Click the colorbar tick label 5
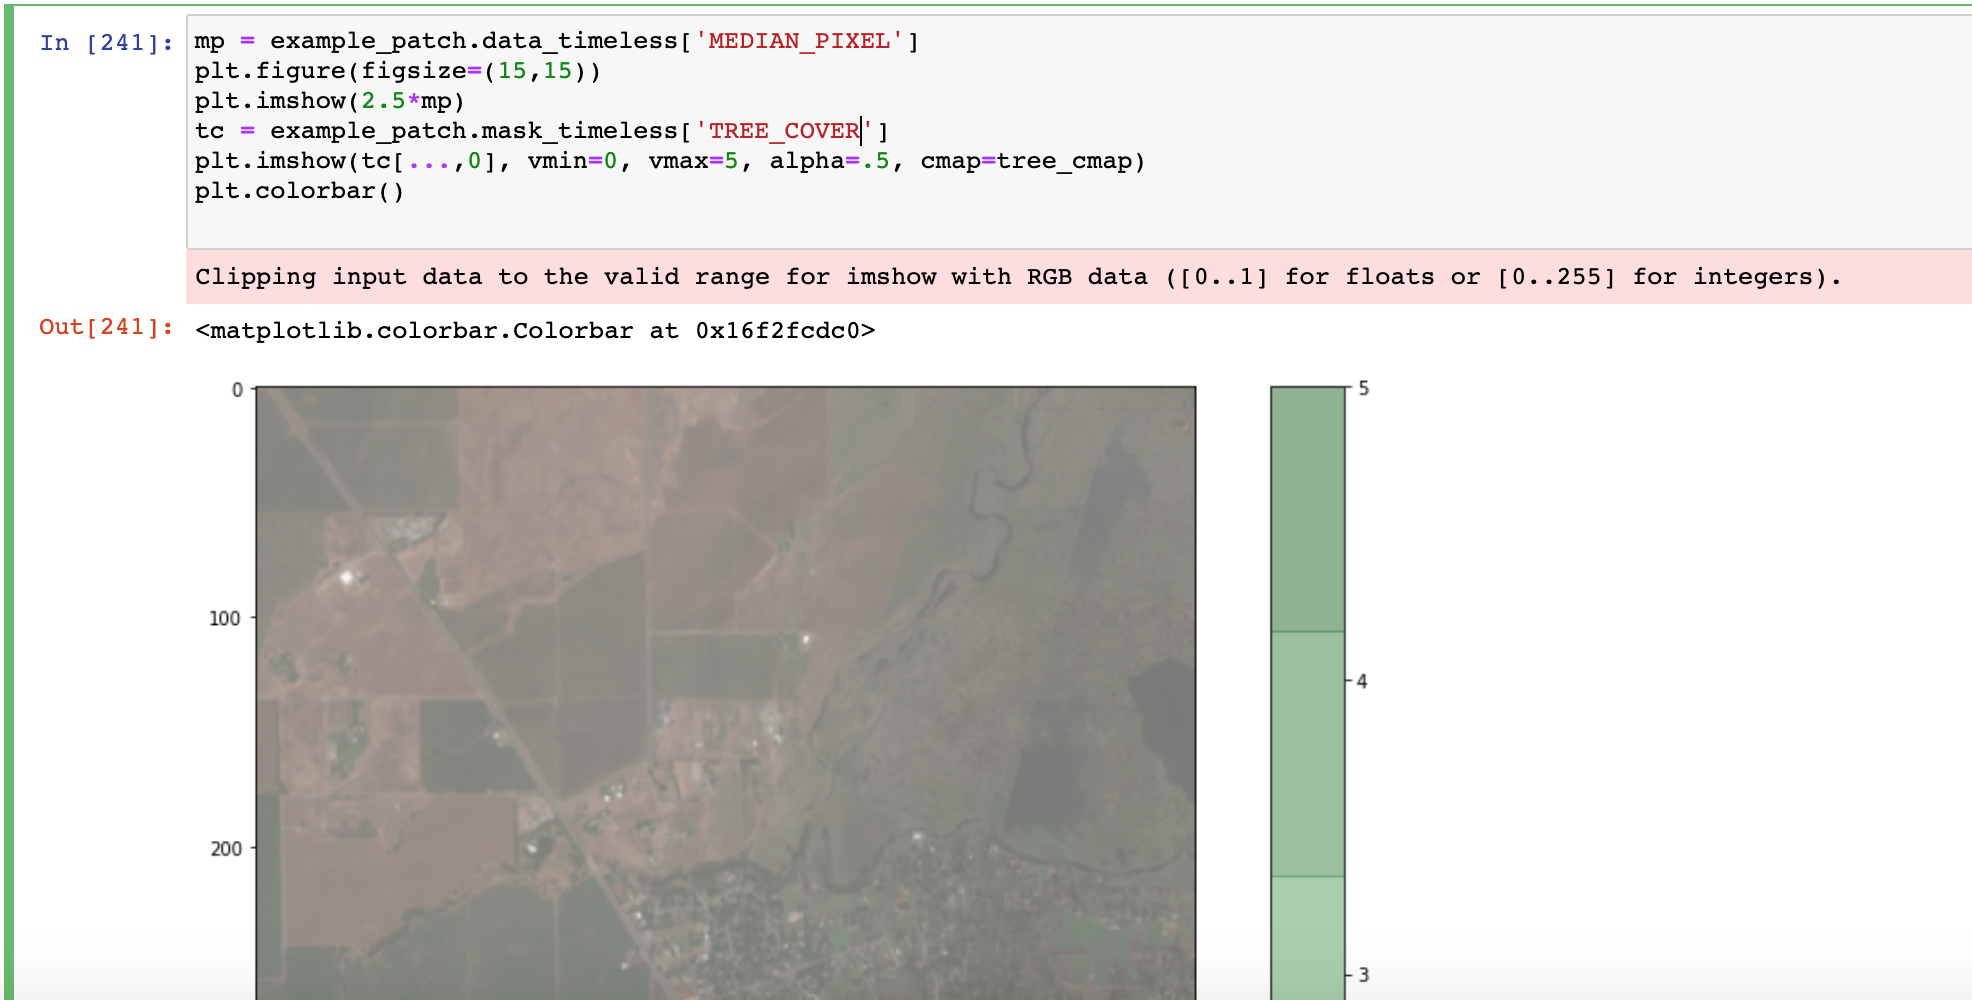Viewport: 1972px width, 1000px height. pyautogui.click(x=1365, y=390)
